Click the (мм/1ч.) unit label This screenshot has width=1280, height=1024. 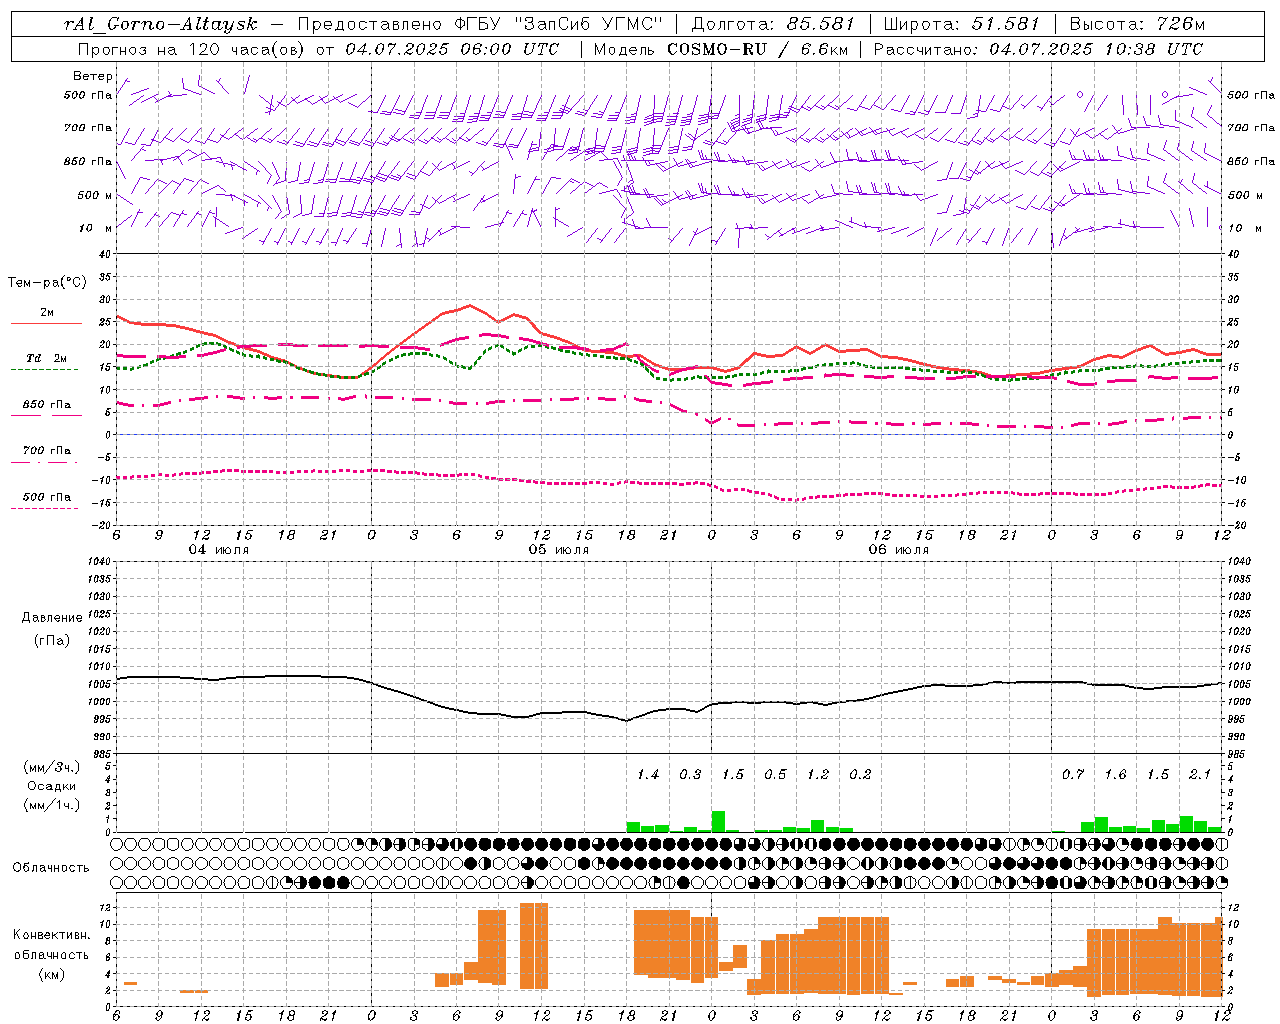[x=52, y=805]
